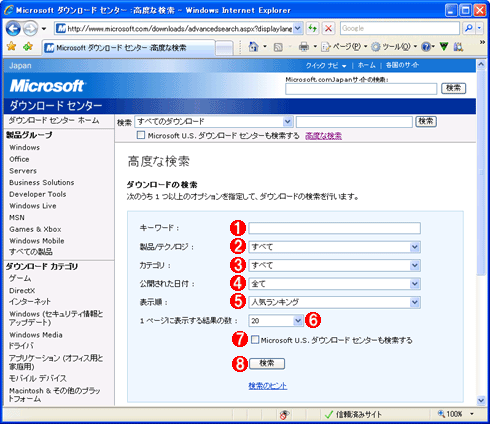
Task: Click the Microsoft.com Japan site search field
Action: tap(361, 89)
